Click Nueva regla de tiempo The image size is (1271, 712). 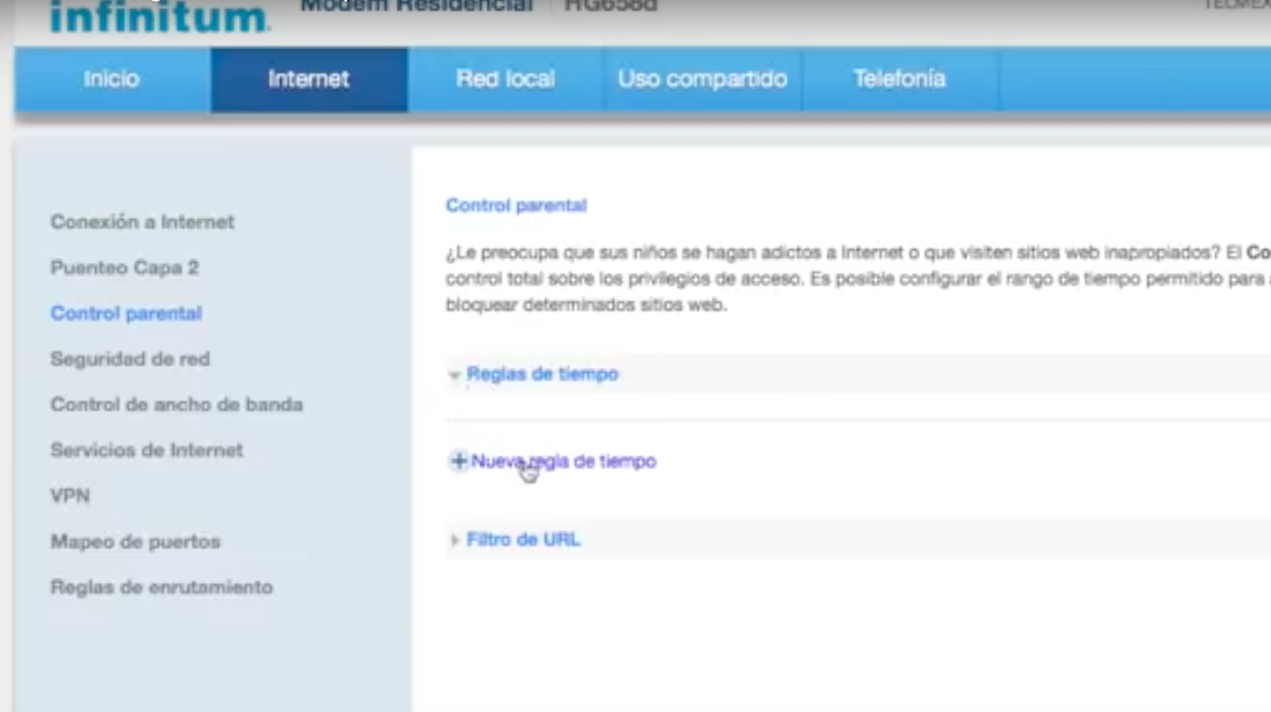[x=563, y=461]
